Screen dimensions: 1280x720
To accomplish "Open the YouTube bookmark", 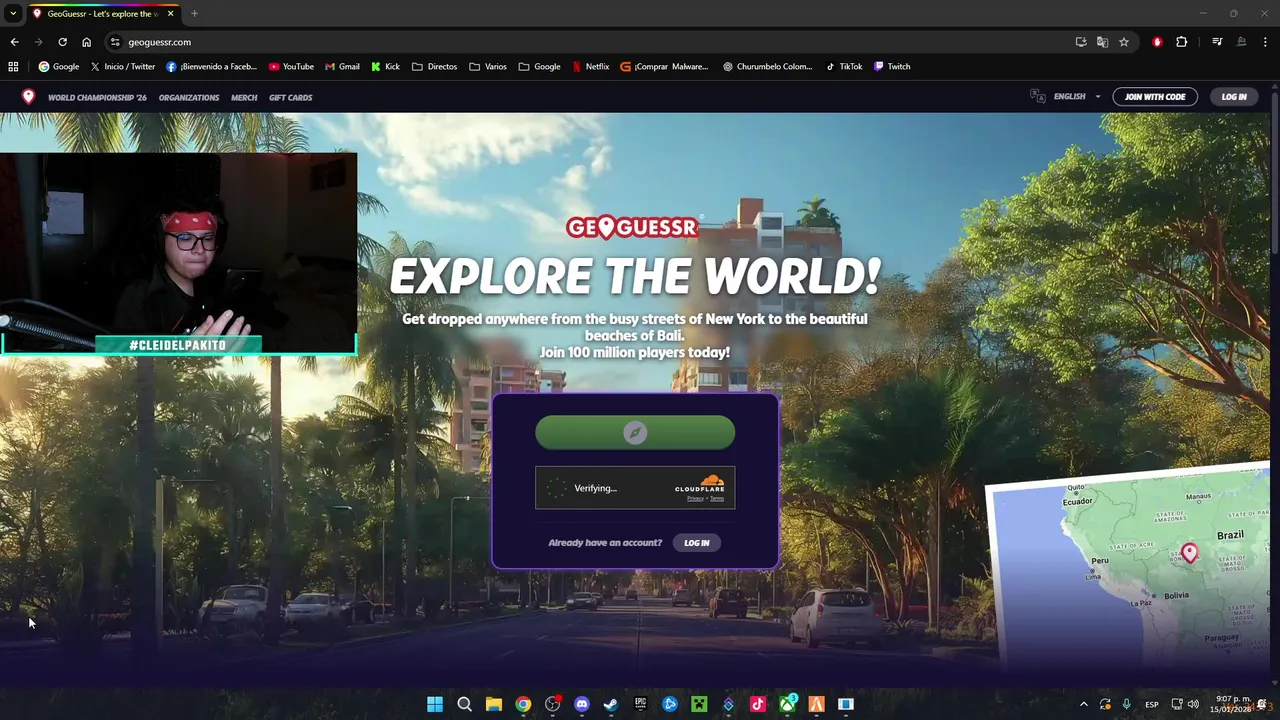I will [x=291, y=67].
